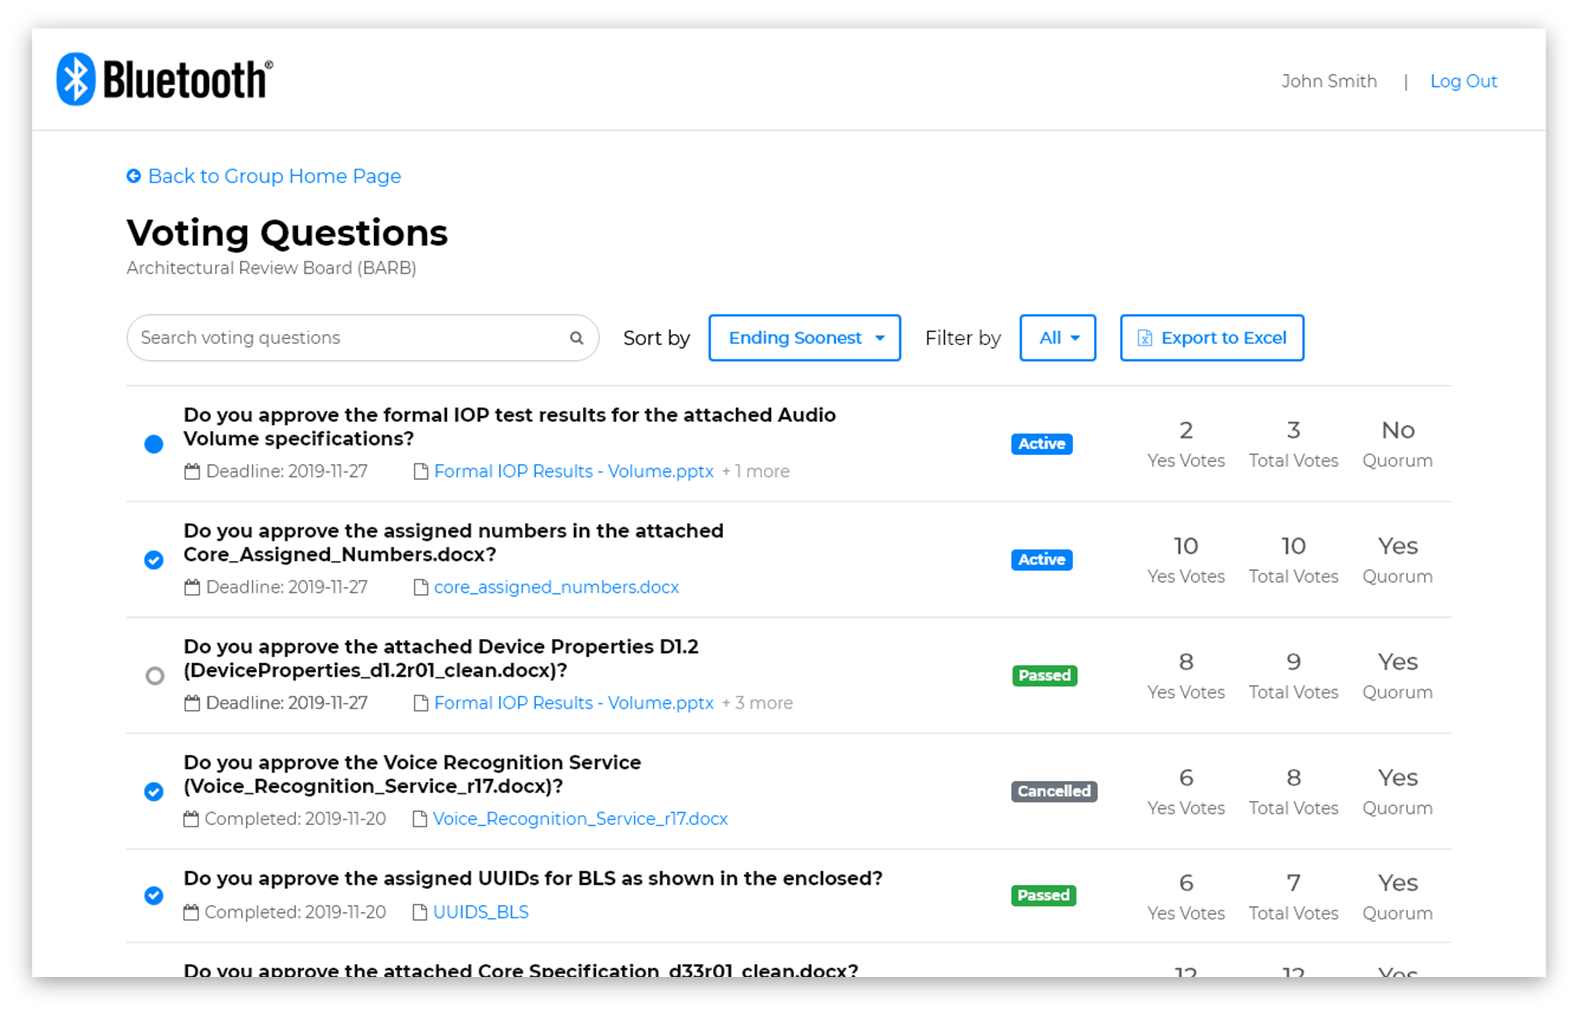Click the calendar icon next to Audio Volume deadline
The width and height of the screenshot is (1578, 1013).
coord(192,471)
